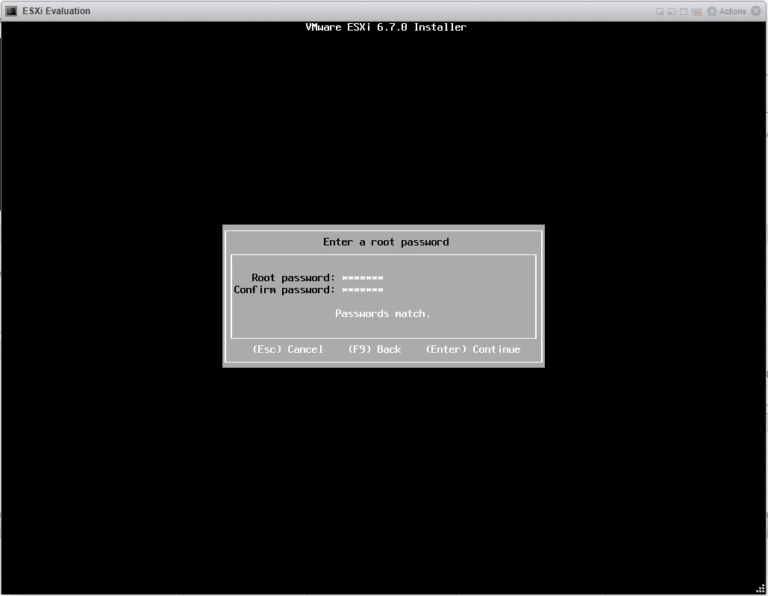The height and width of the screenshot is (596, 768).
Task: Click the ESXi Evaluation console icon
Action: click(11, 11)
